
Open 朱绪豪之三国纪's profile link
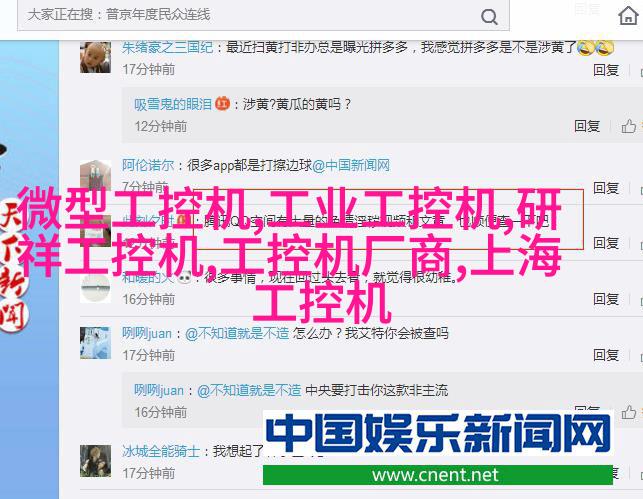click(167, 48)
